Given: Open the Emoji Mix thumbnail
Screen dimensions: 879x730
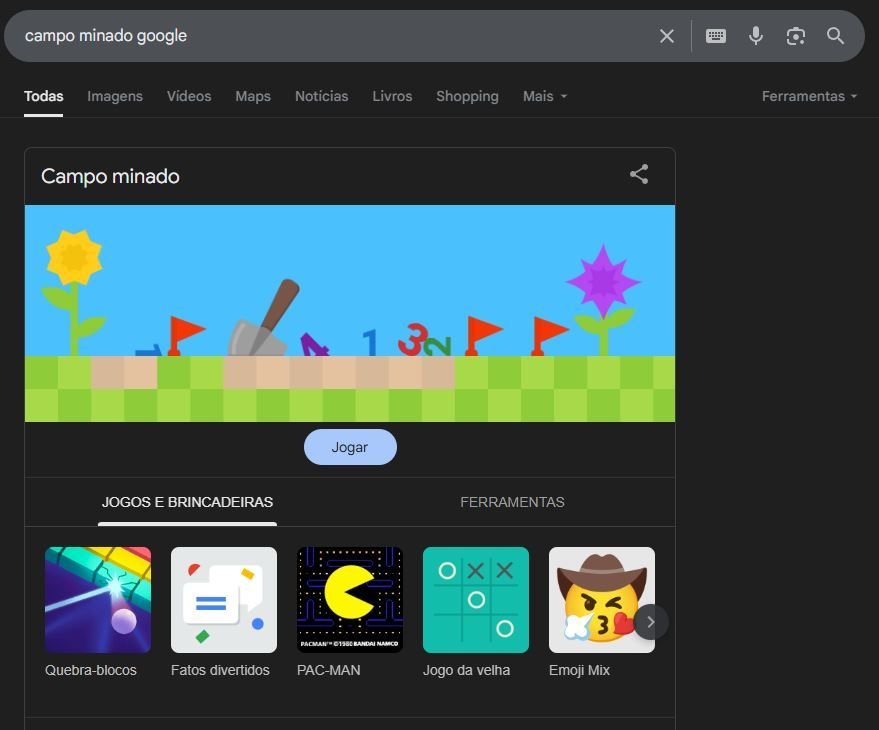Looking at the screenshot, I should (600, 600).
